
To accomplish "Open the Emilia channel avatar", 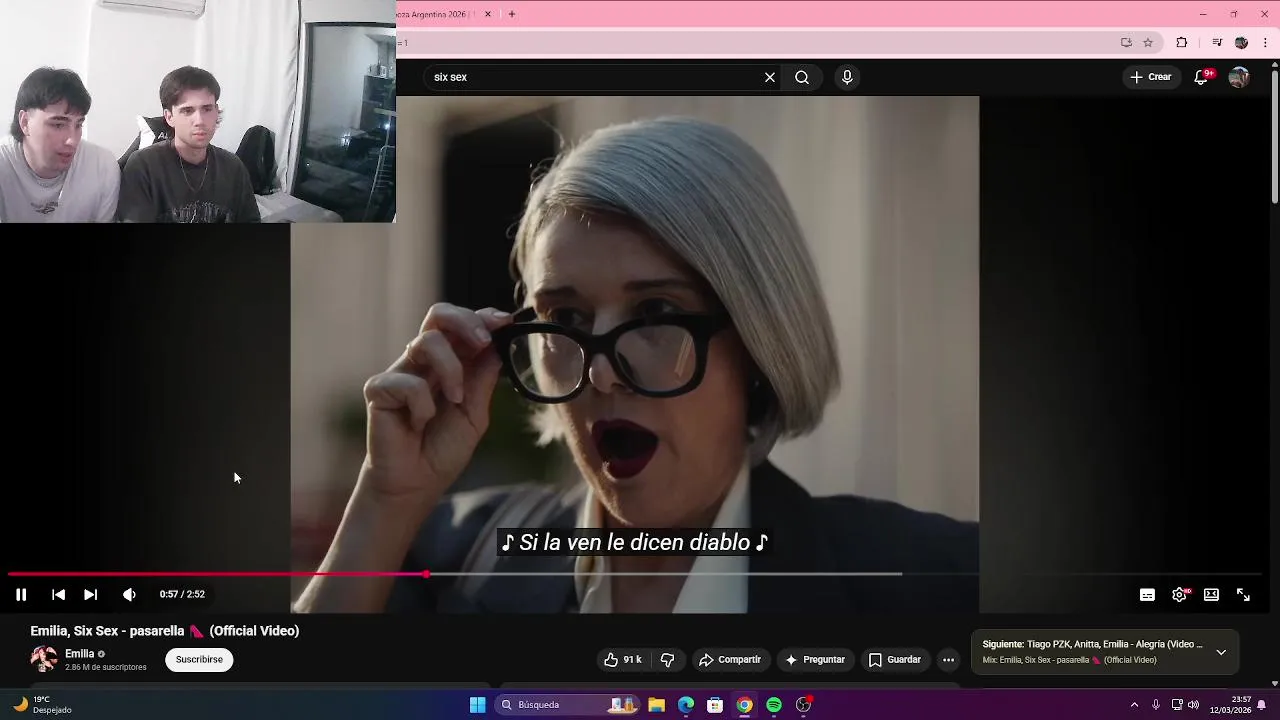I will point(44,659).
